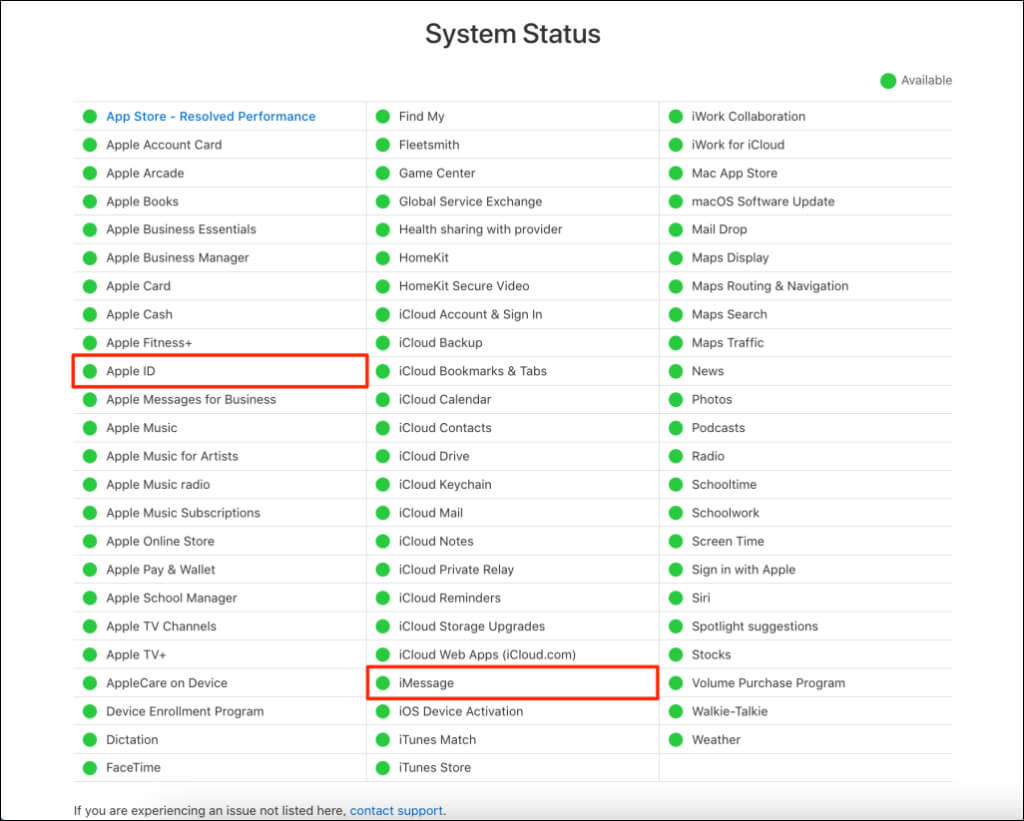
Task: Click the status dot next to iCloud Drive
Action: click(383, 456)
